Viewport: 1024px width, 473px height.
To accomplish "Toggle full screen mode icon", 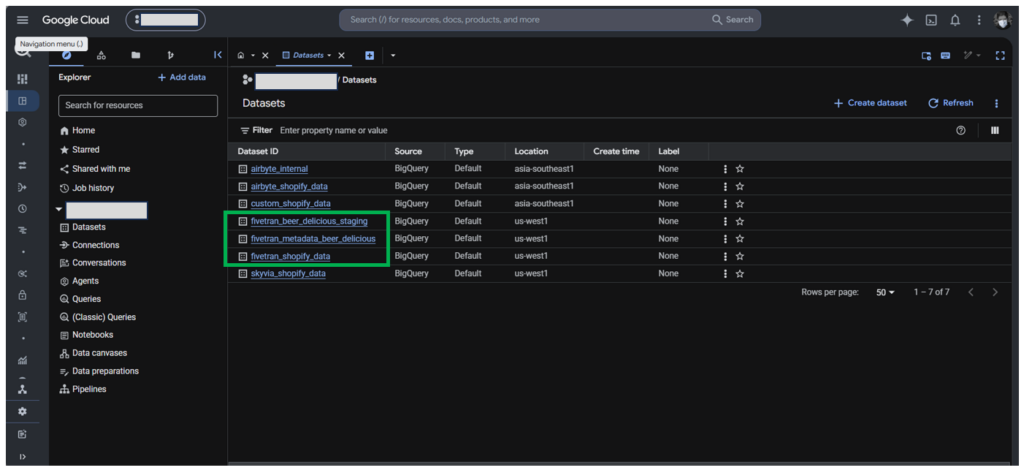I will click(1000, 56).
